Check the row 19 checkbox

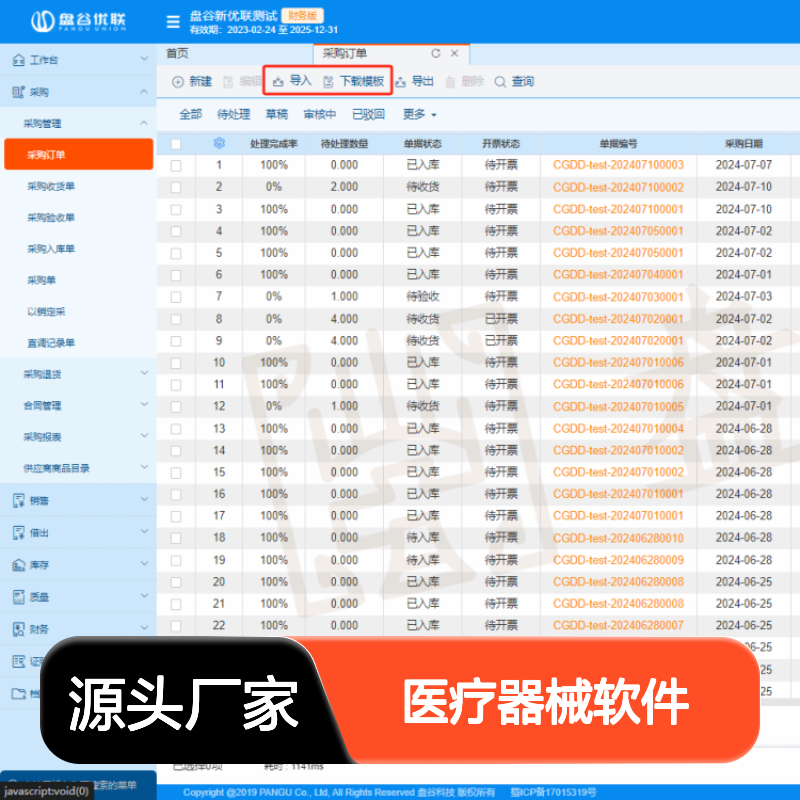(176, 560)
